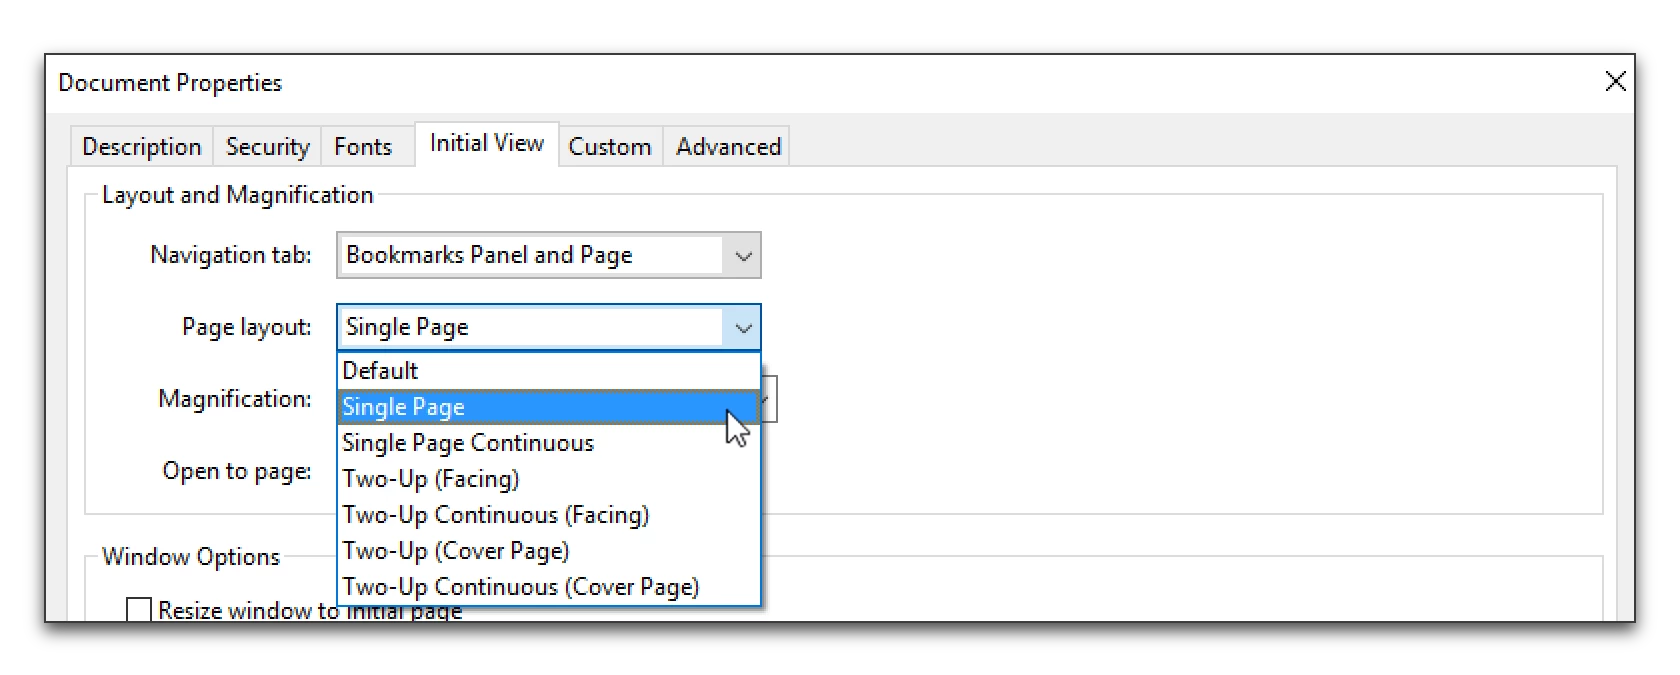
Task: Click the Page layout Single Page field
Action: [x=549, y=328]
